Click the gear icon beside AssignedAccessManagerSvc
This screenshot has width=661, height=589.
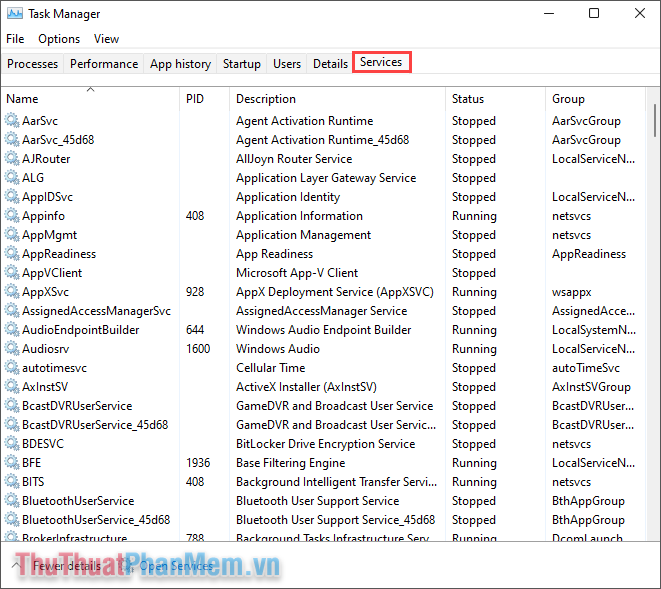12,310
